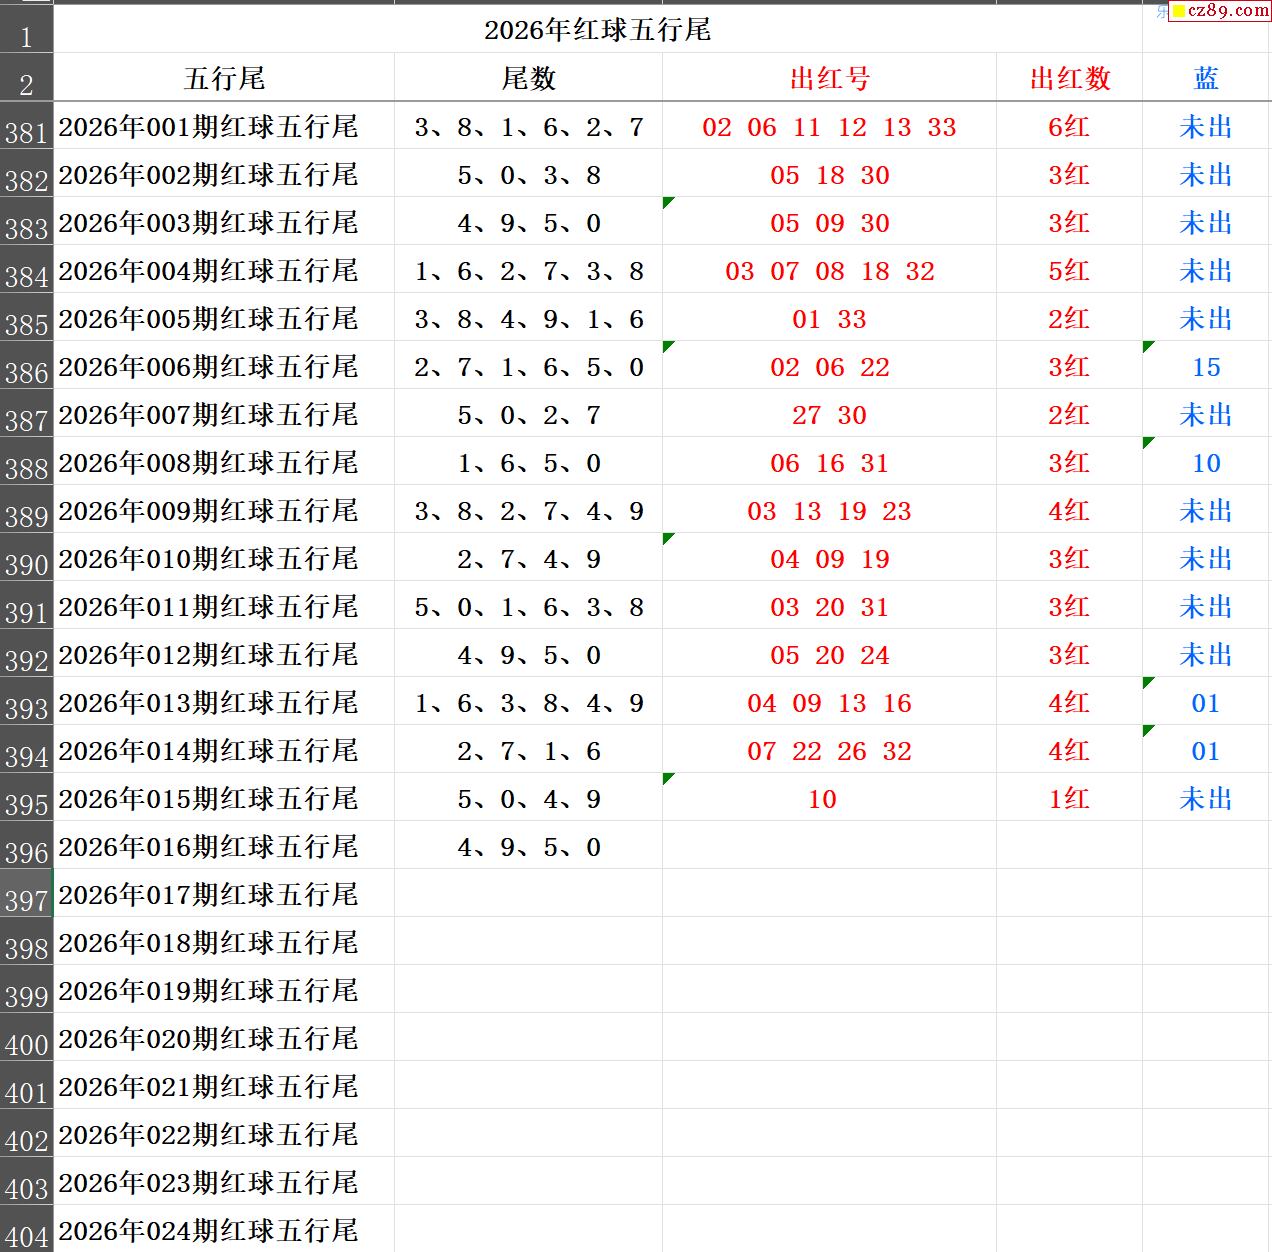The height and width of the screenshot is (1252, 1272).
Task: Select the 尾数 cell for period 016
Action: (528, 847)
